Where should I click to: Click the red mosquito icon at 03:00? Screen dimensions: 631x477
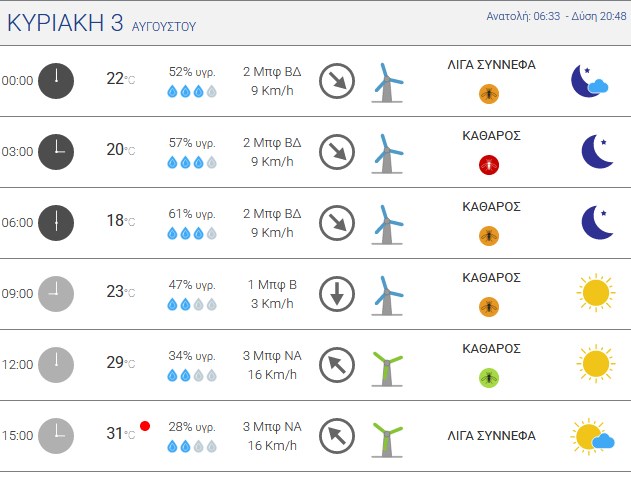coord(489,165)
